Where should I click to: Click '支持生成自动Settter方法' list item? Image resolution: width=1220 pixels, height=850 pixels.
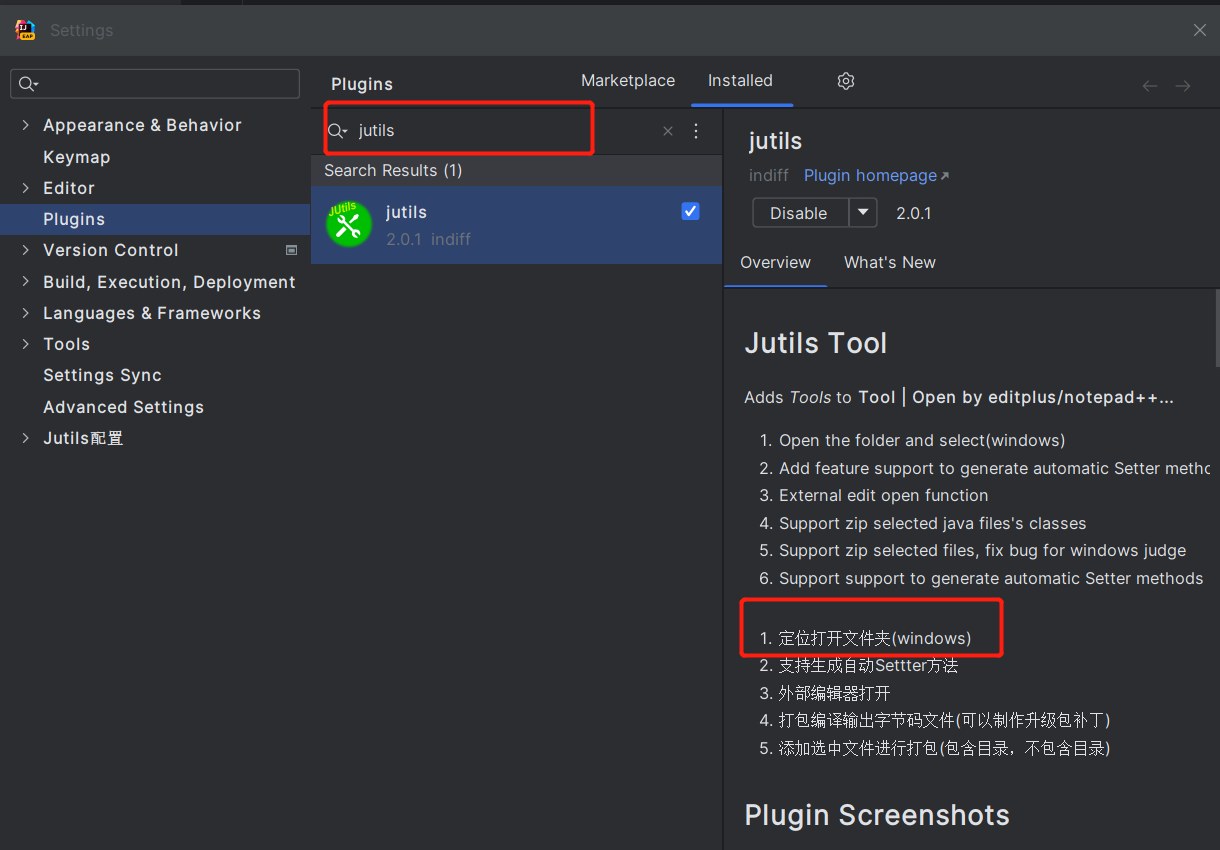point(869,666)
